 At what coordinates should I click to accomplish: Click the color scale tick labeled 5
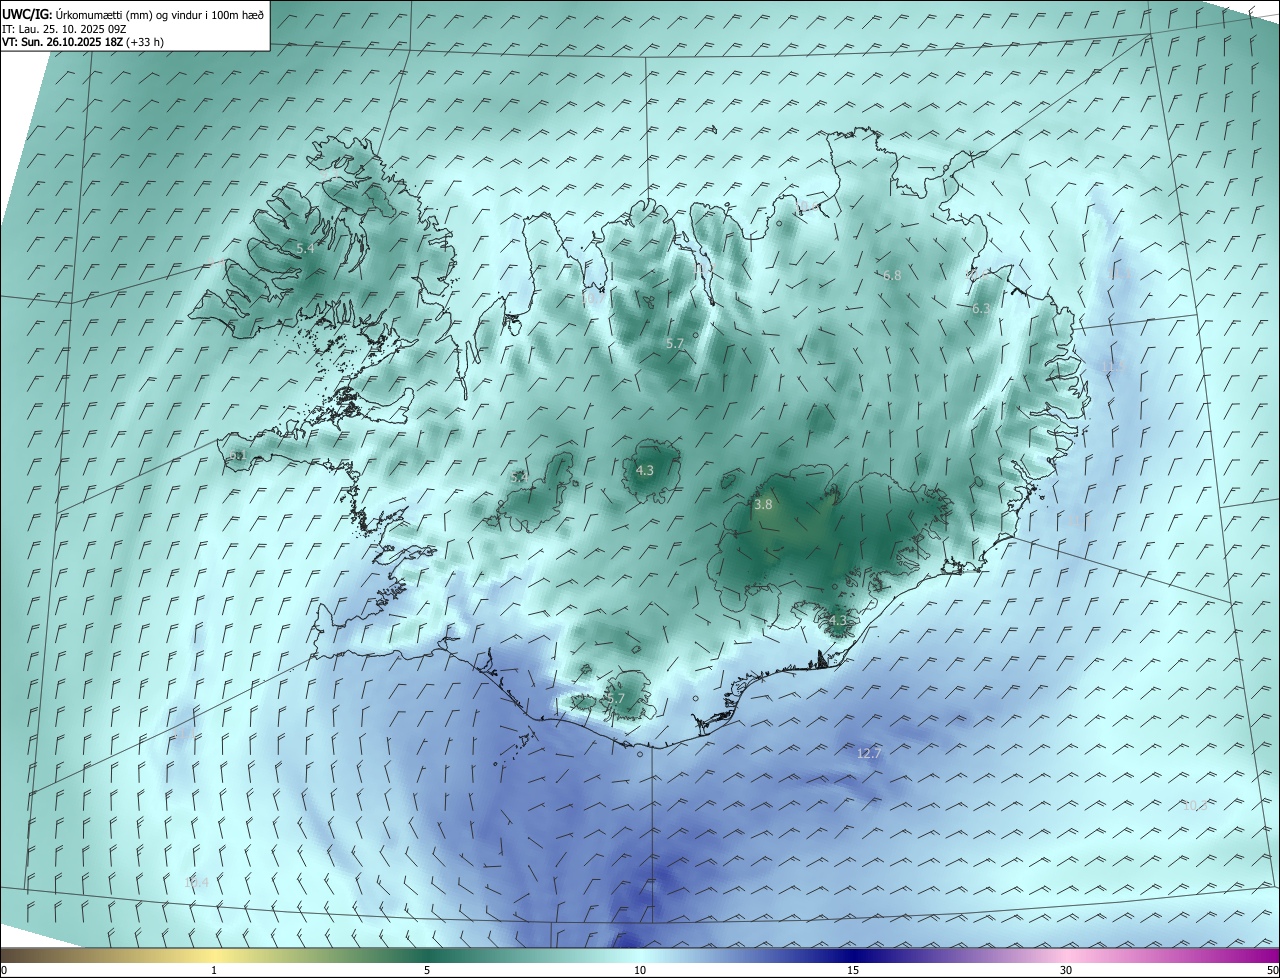coord(427,970)
